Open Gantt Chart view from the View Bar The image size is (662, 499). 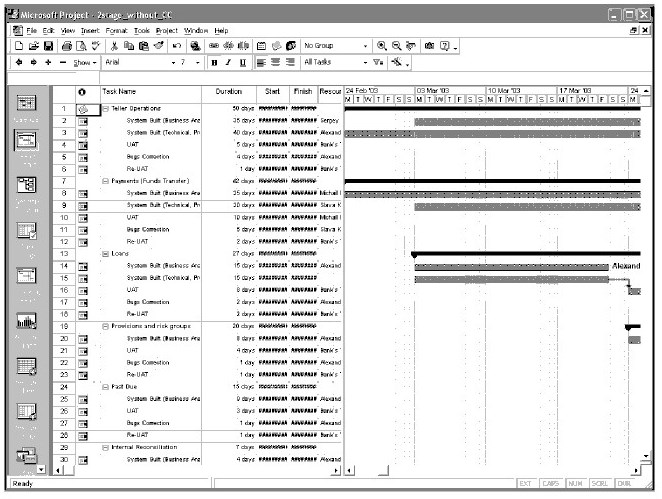coord(27,141)
